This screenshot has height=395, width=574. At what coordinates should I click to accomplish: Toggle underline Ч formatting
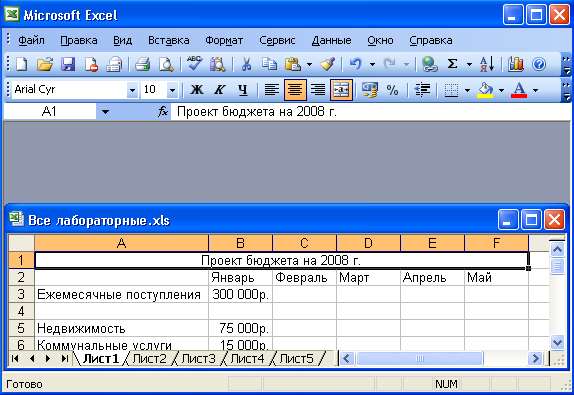tap(243, 90)
